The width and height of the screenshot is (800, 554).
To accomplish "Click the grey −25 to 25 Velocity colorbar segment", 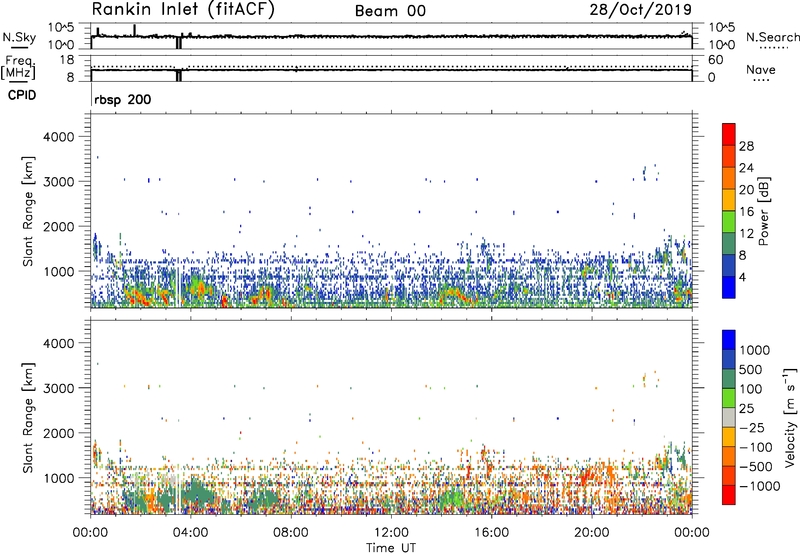I will click(x=729, y=418).
